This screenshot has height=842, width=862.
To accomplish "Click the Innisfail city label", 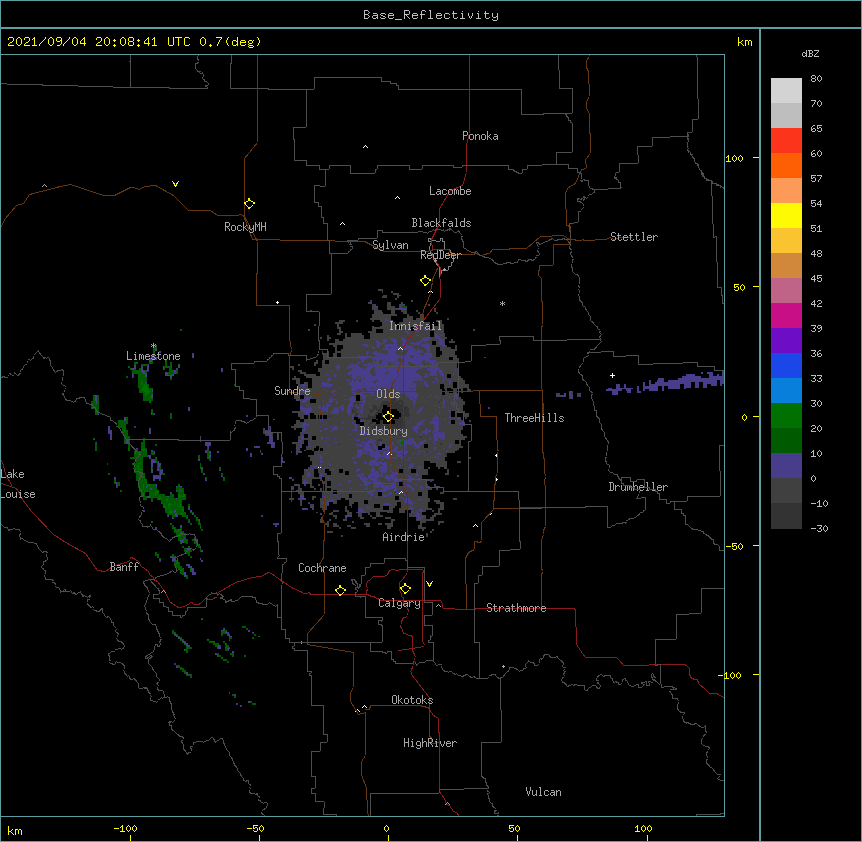I will click(416, 326).
